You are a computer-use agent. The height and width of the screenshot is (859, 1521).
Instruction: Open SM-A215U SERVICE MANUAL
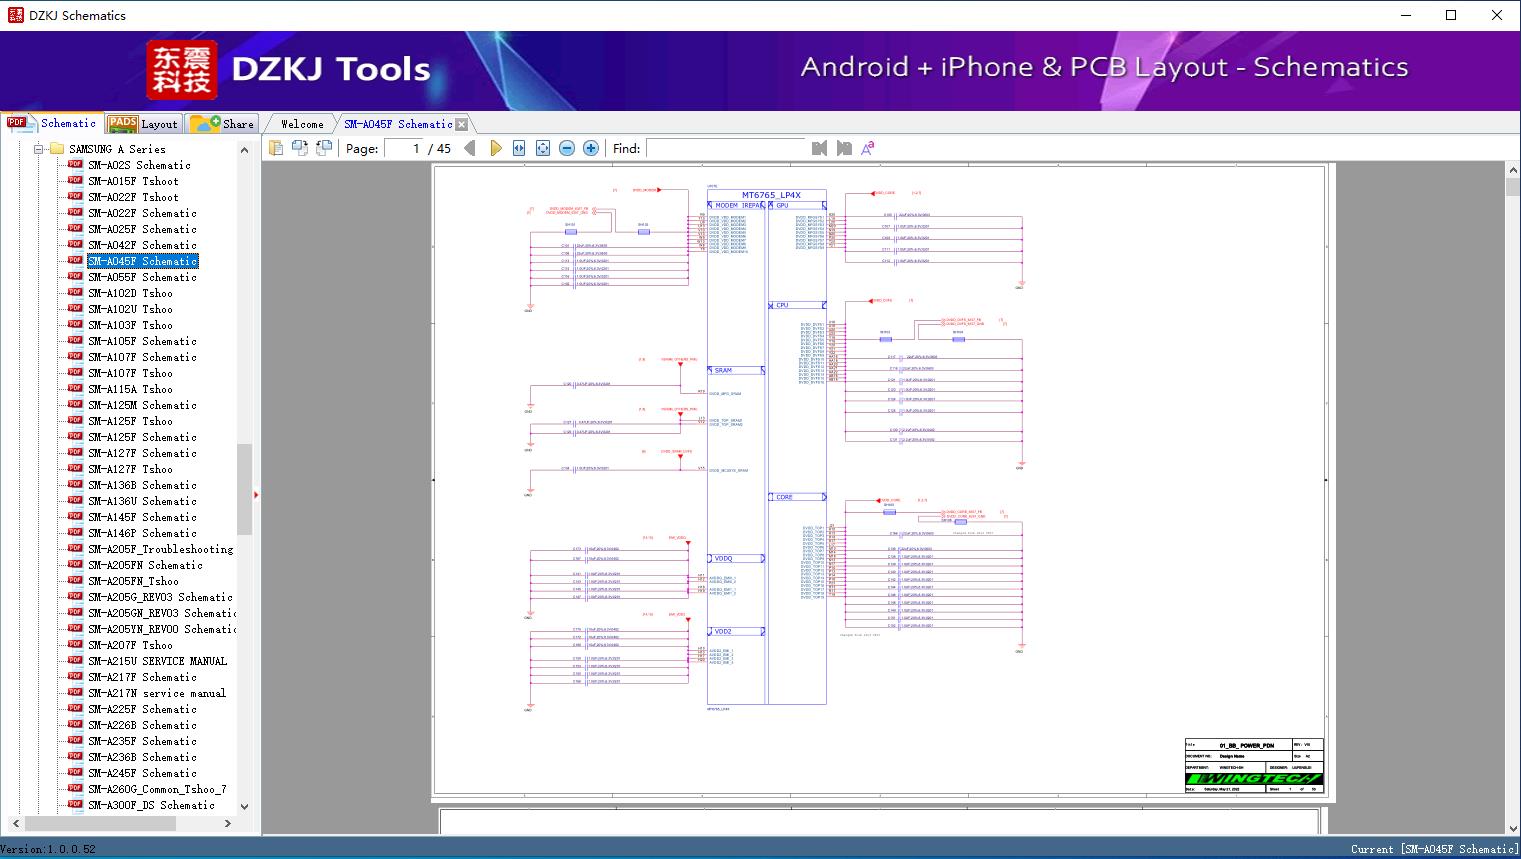[x=157, y=661]
